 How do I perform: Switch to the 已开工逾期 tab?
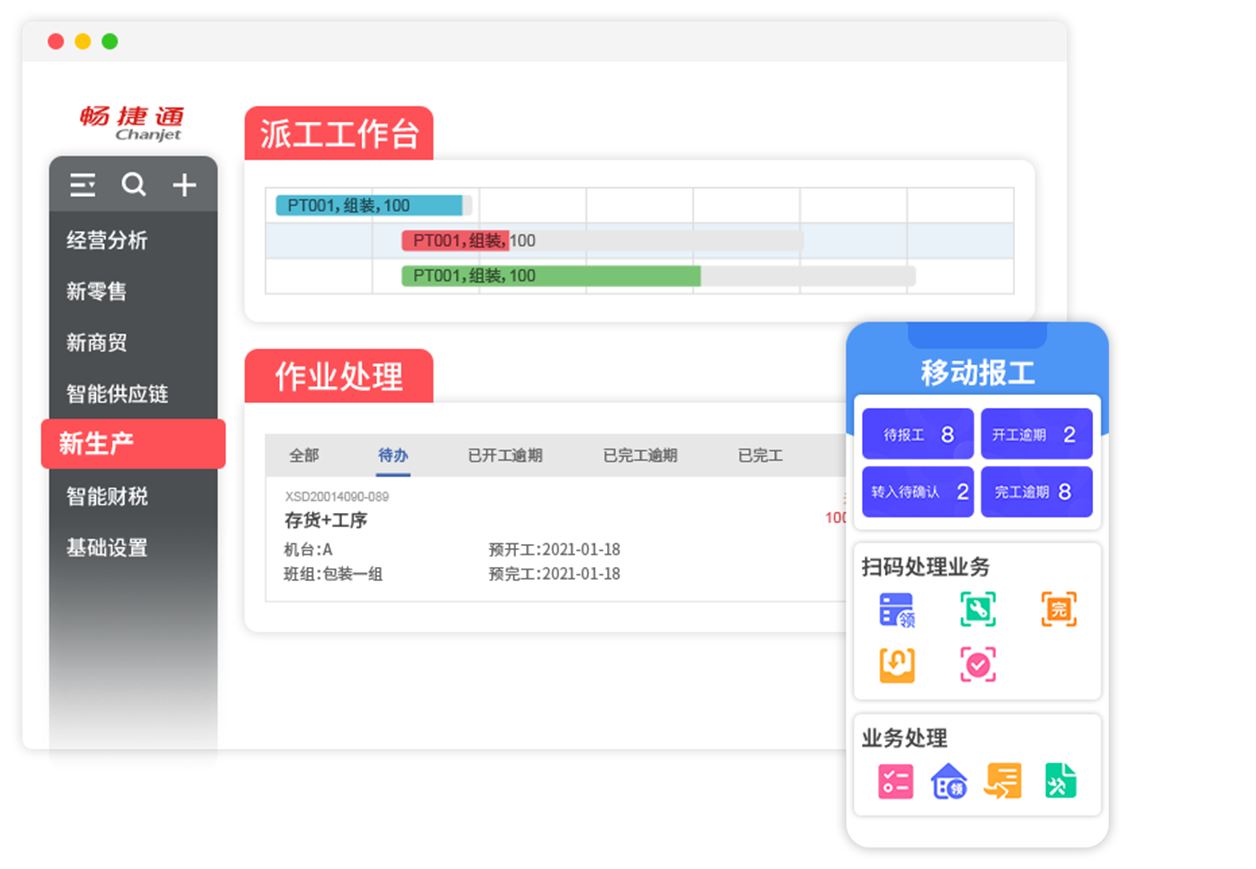click(505, 455)
